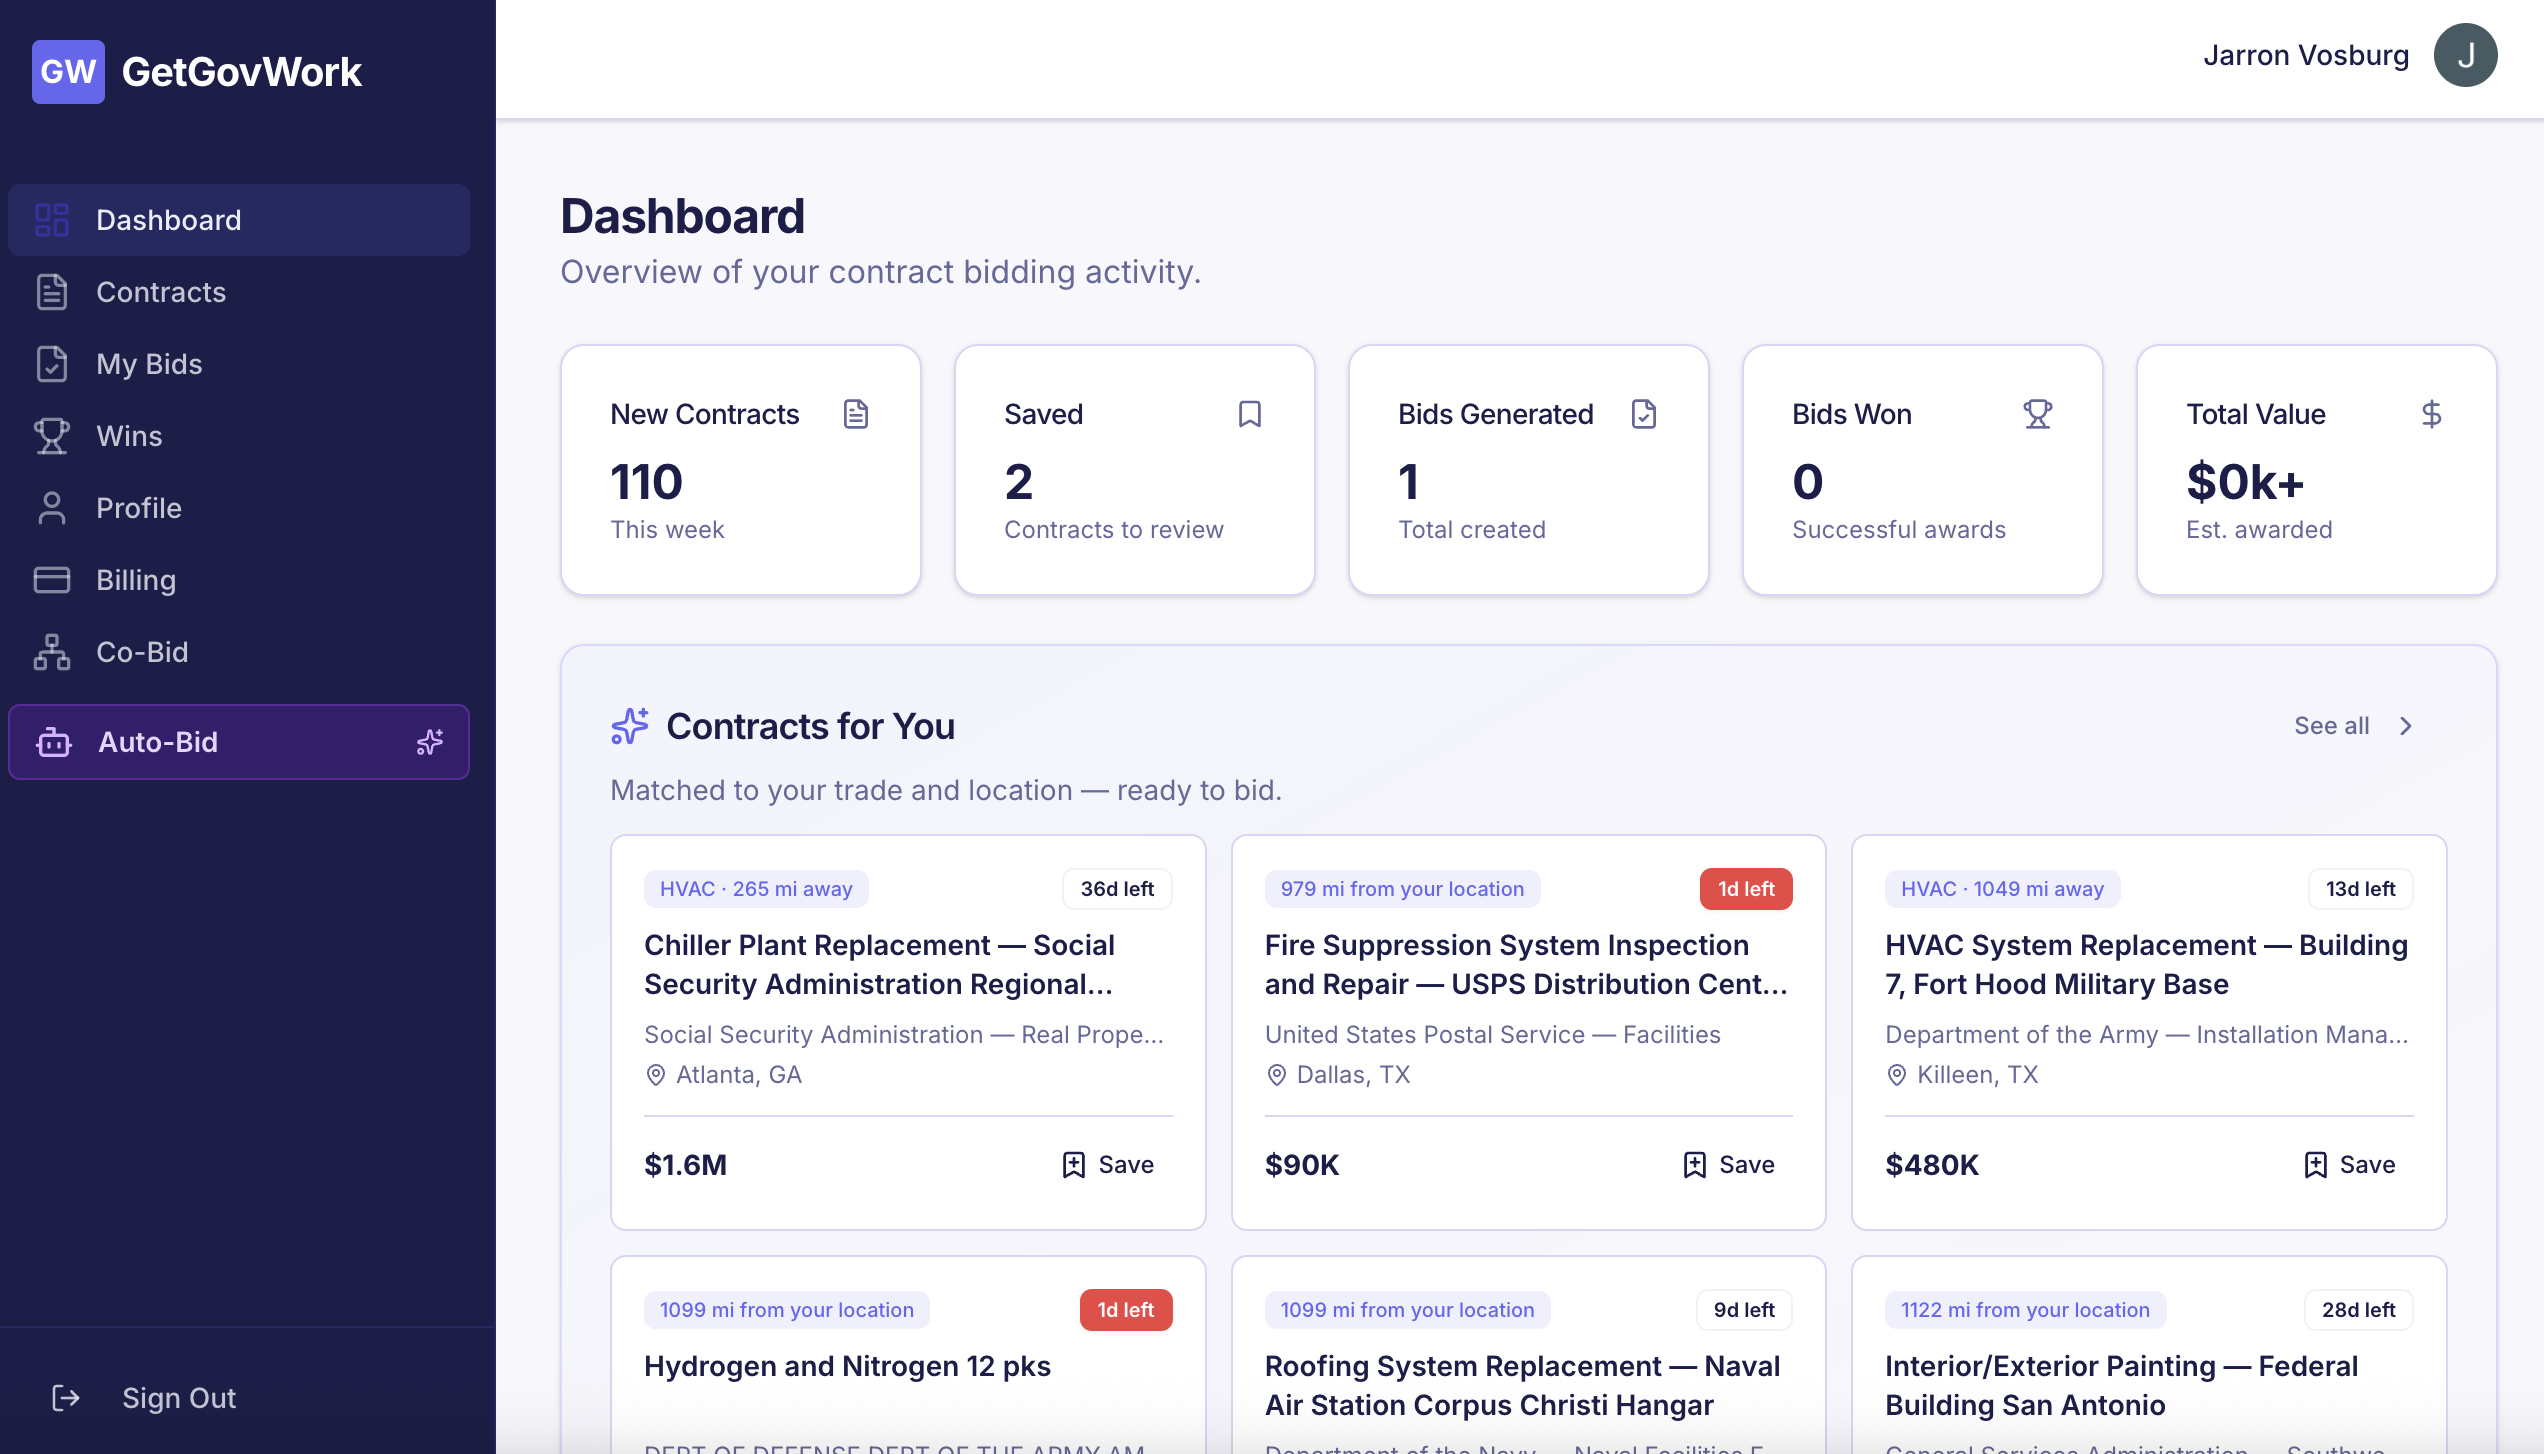Screen dimensions: 2544x1454
Task: Expand the See all chevron arrow
Action: pos(2406,726)
